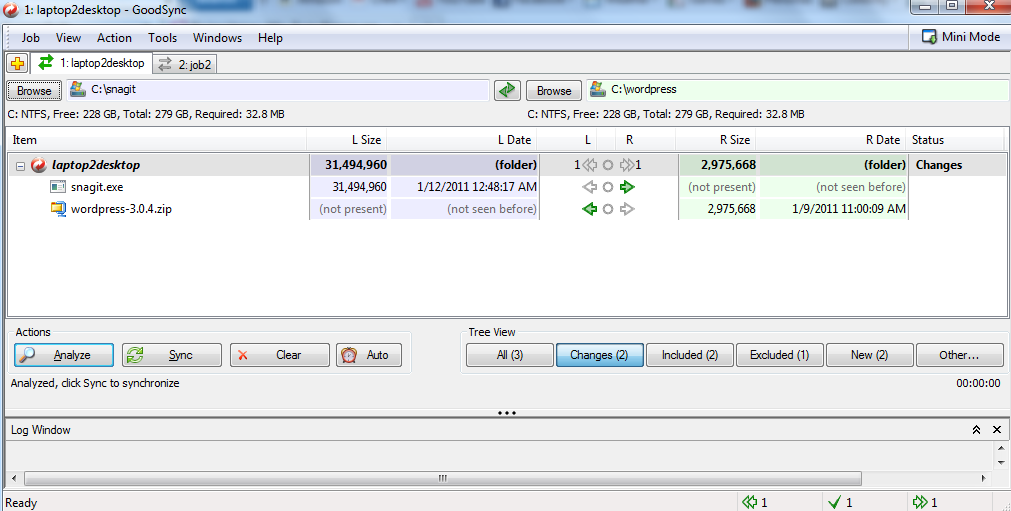
Task: Click the R Size column header
Action: (714, 140)
